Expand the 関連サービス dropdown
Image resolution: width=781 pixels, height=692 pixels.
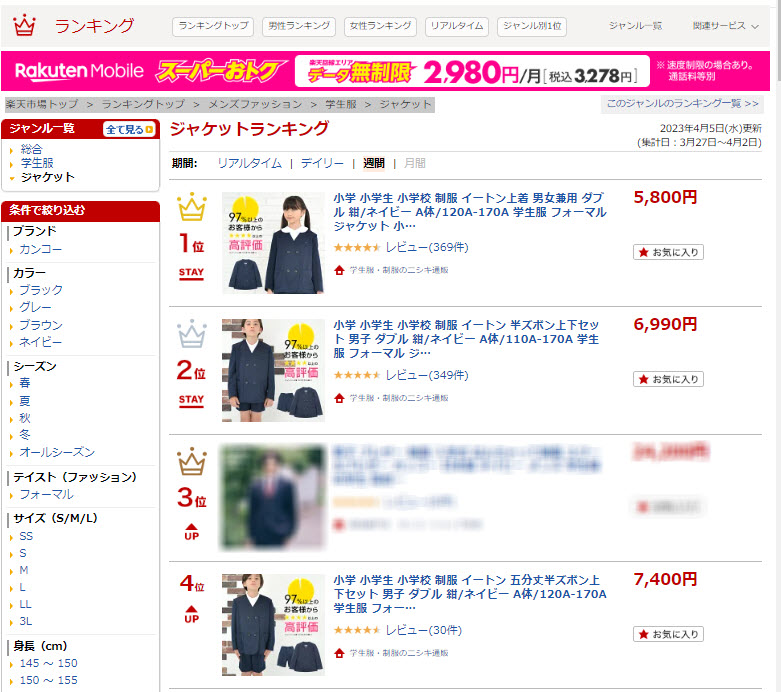coord(725,26)
